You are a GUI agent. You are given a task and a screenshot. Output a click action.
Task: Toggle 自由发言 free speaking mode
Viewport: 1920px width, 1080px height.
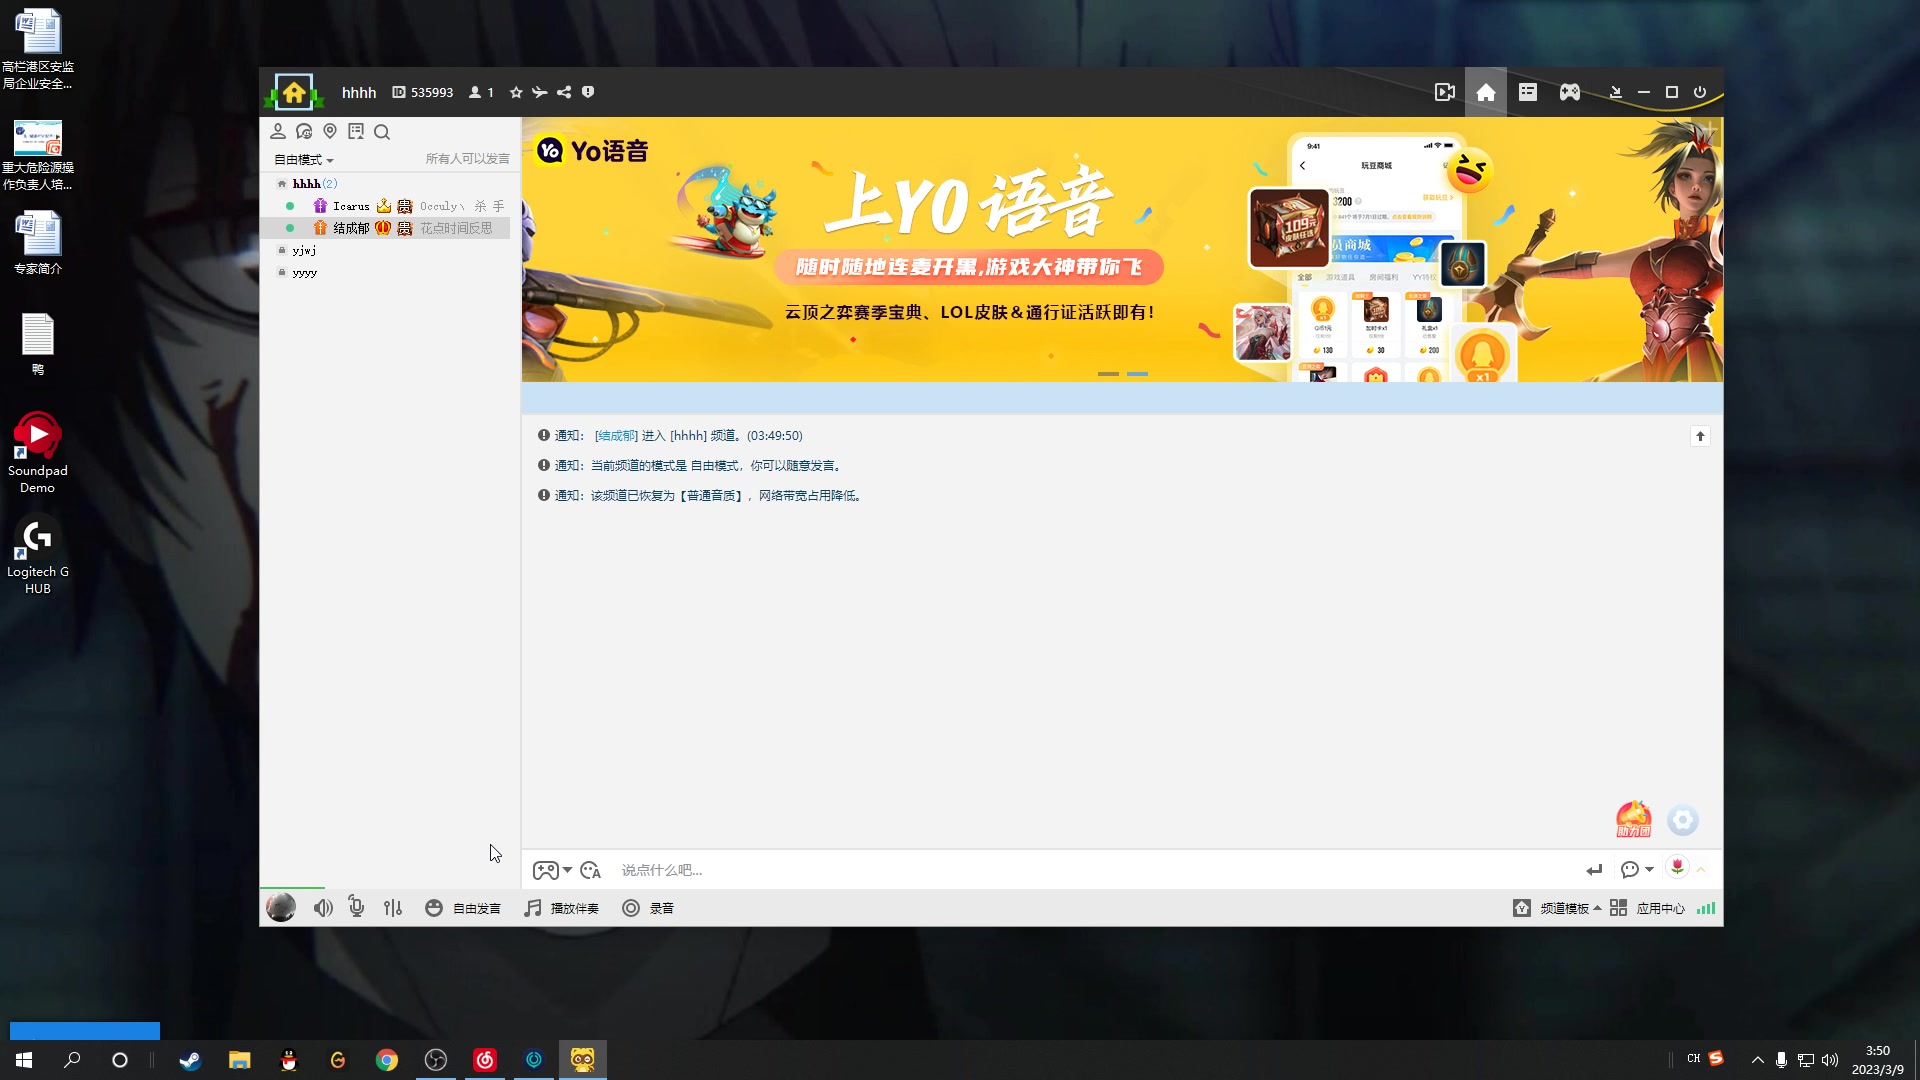tap(463, 907)
